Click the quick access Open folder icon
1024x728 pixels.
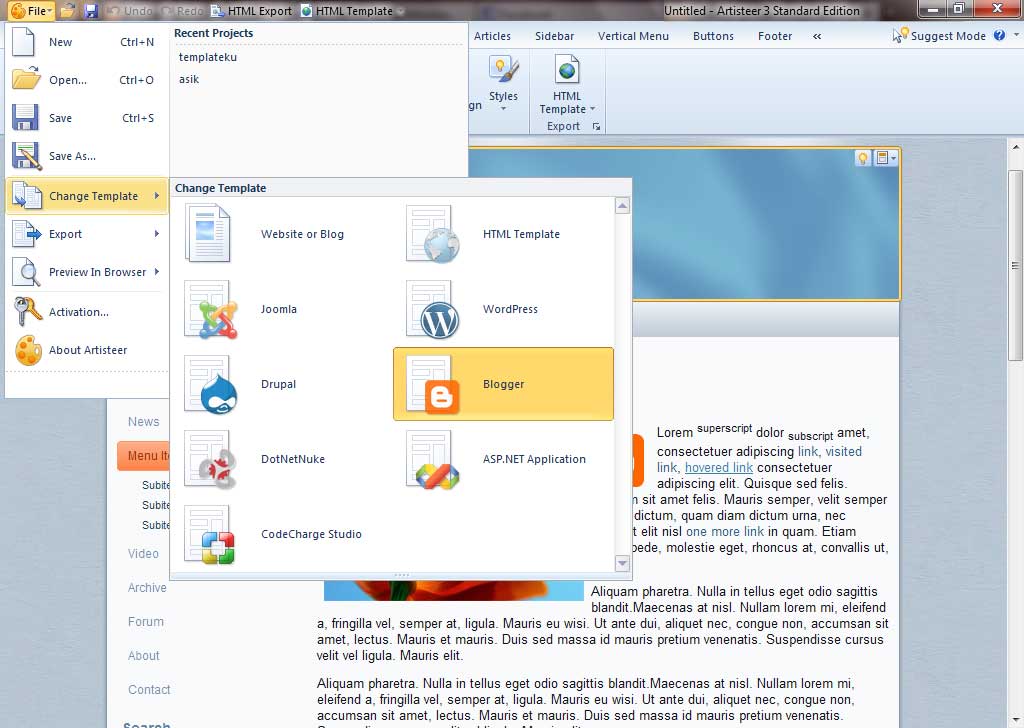pyautogui.click(x=68, y=10)
